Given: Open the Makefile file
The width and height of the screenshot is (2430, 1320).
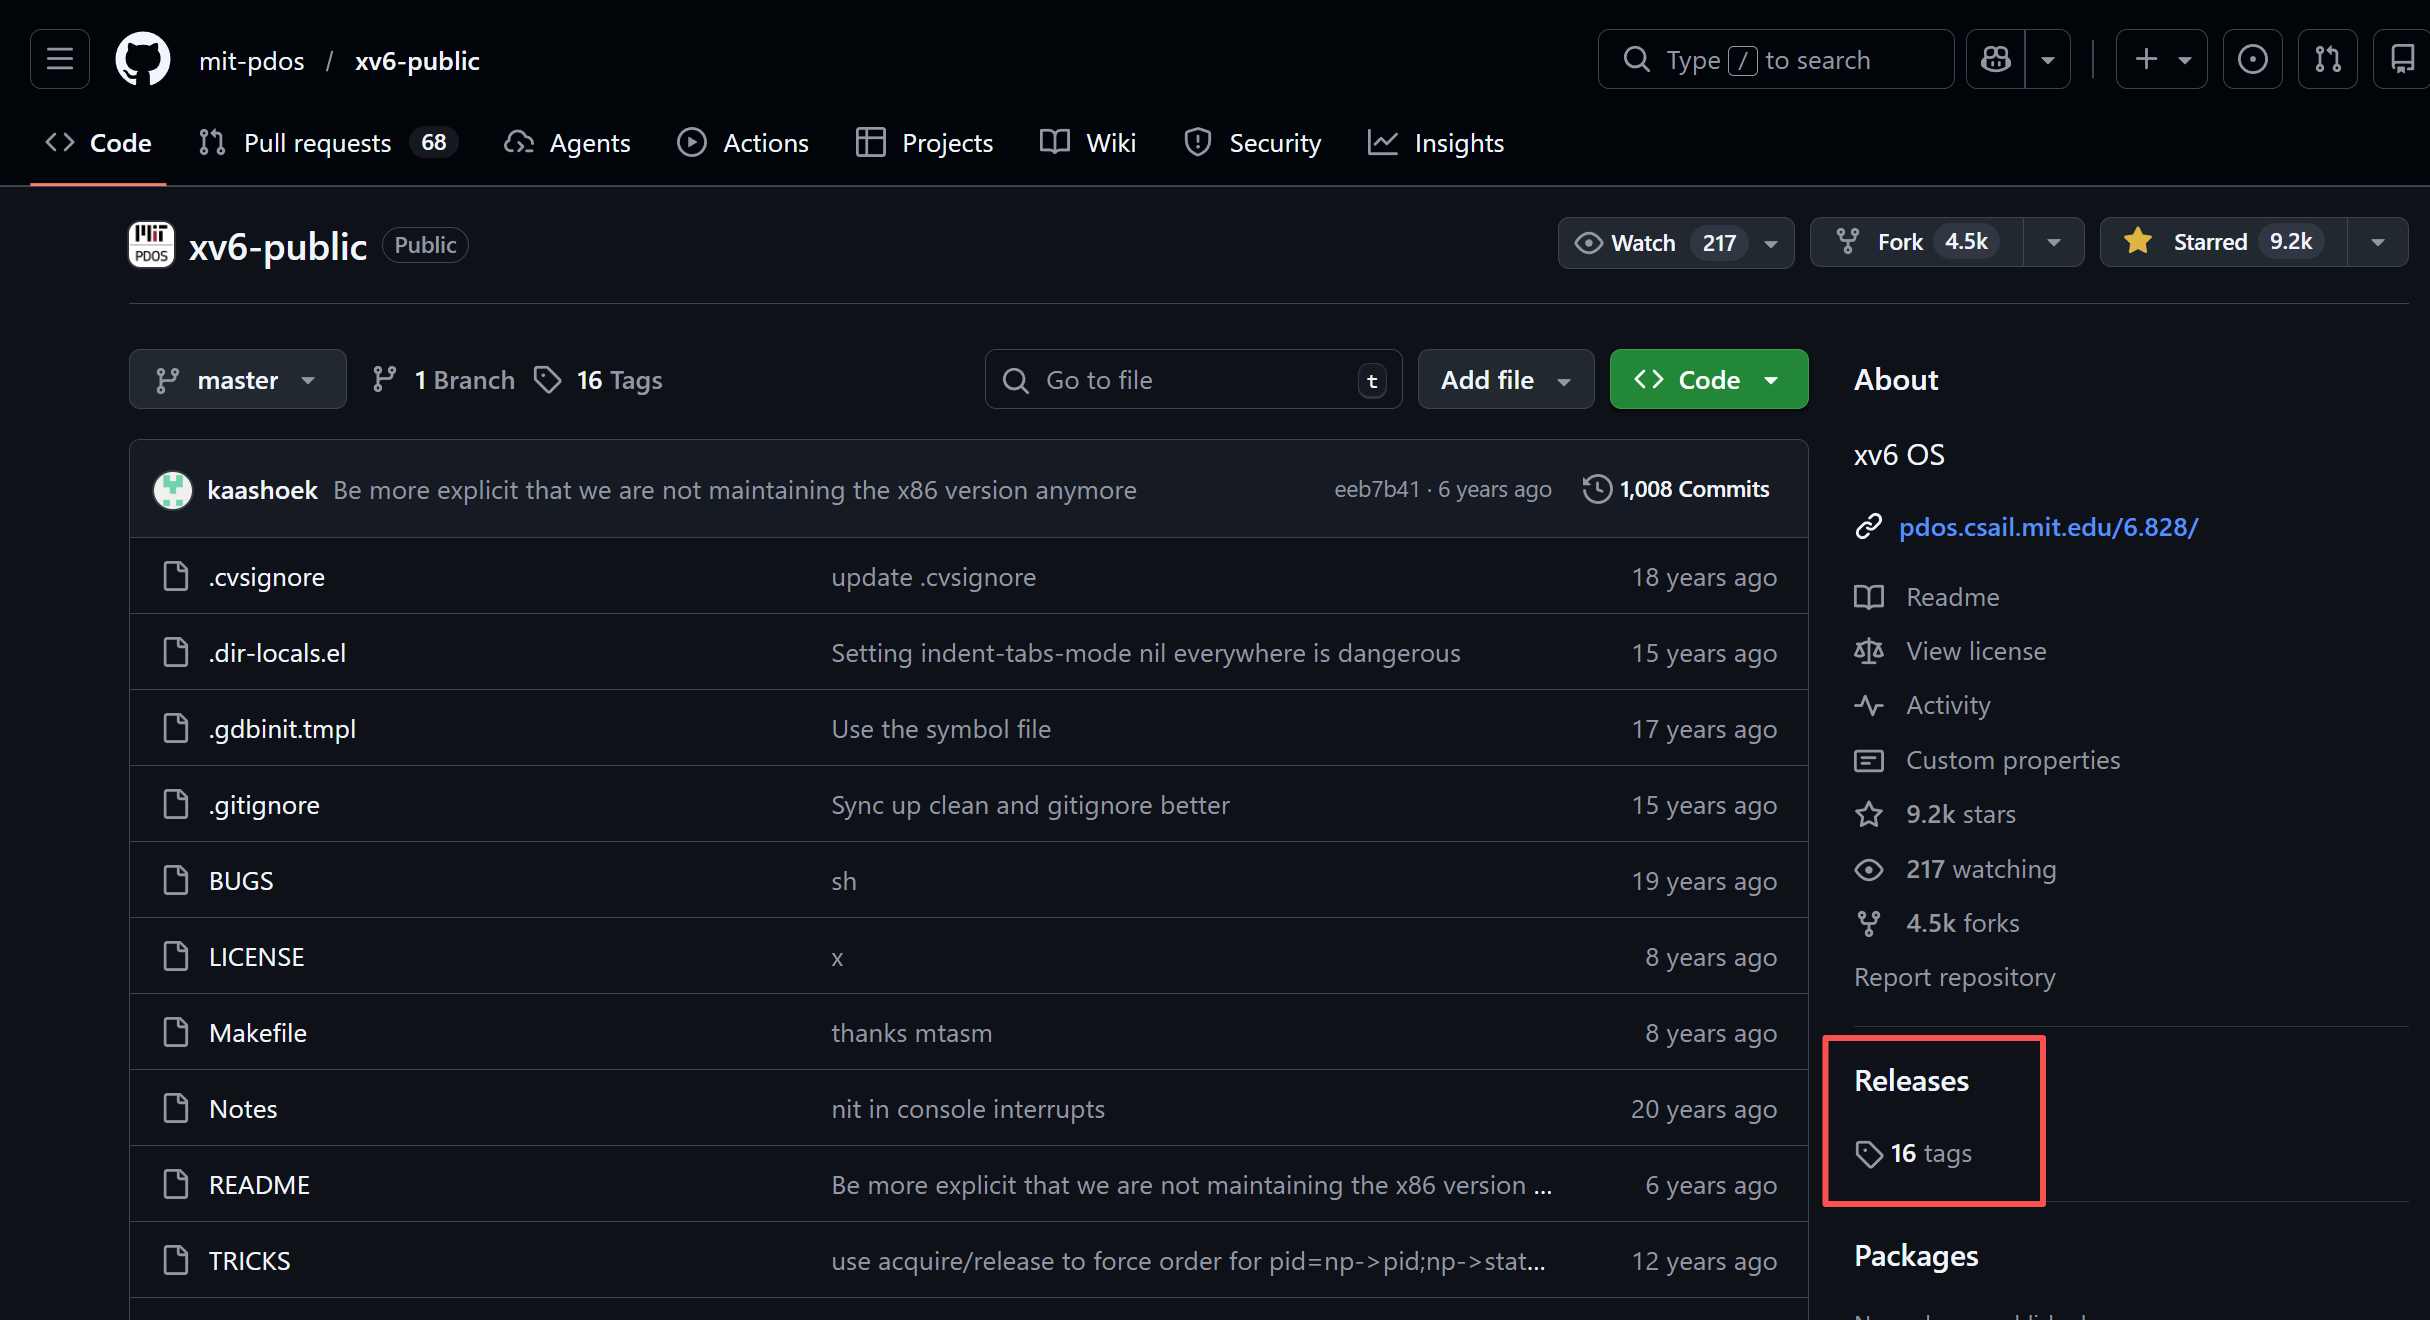Looking at the screenshot, I should [257, 1033].
